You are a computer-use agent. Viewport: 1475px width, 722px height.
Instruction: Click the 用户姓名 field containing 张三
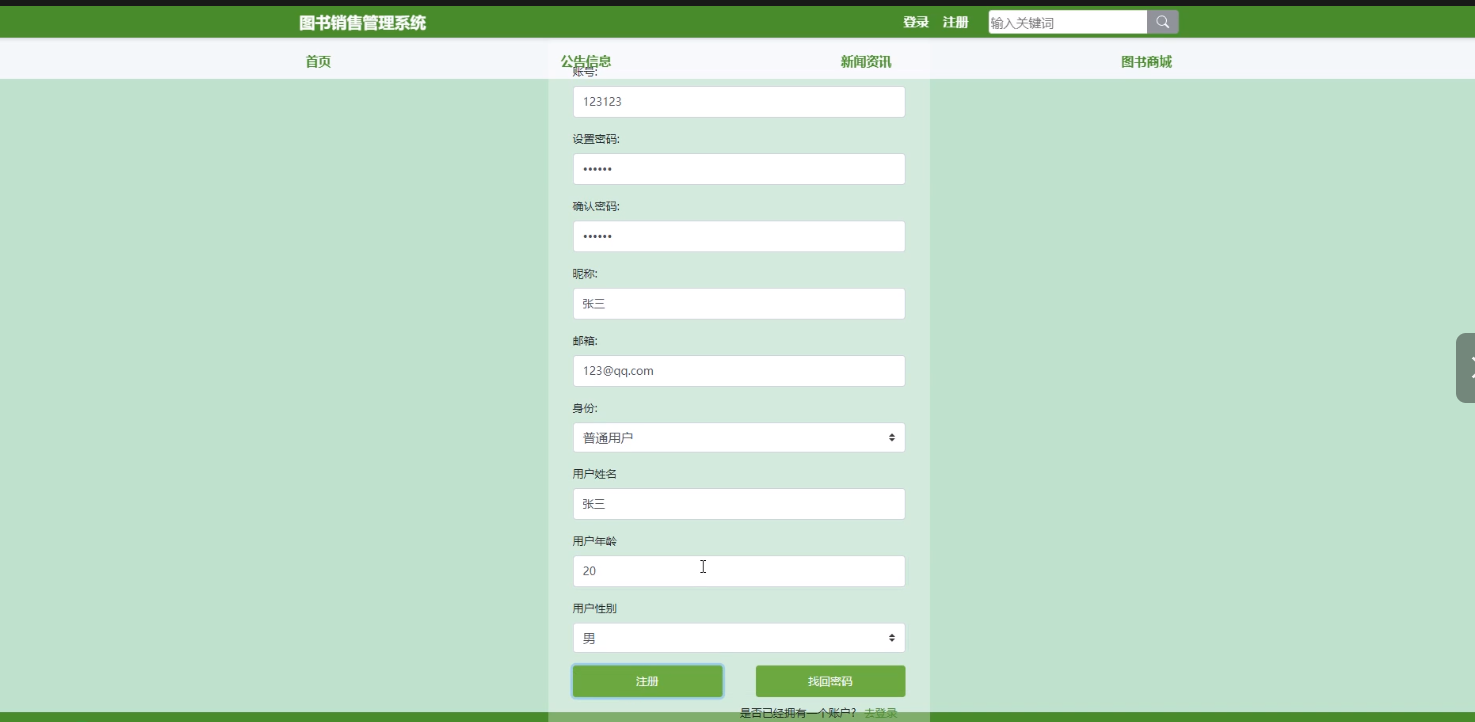[x=739, y=504]
